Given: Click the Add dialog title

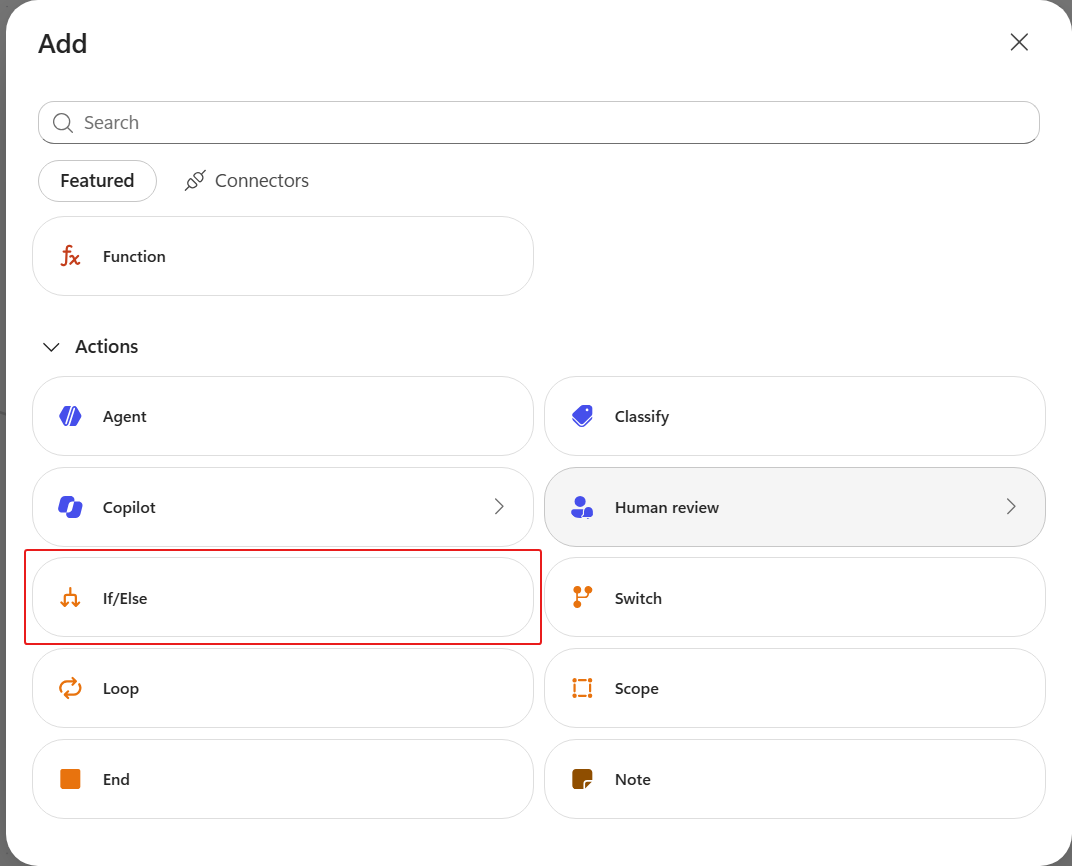Looking at the screenshot, I should 63,44.
